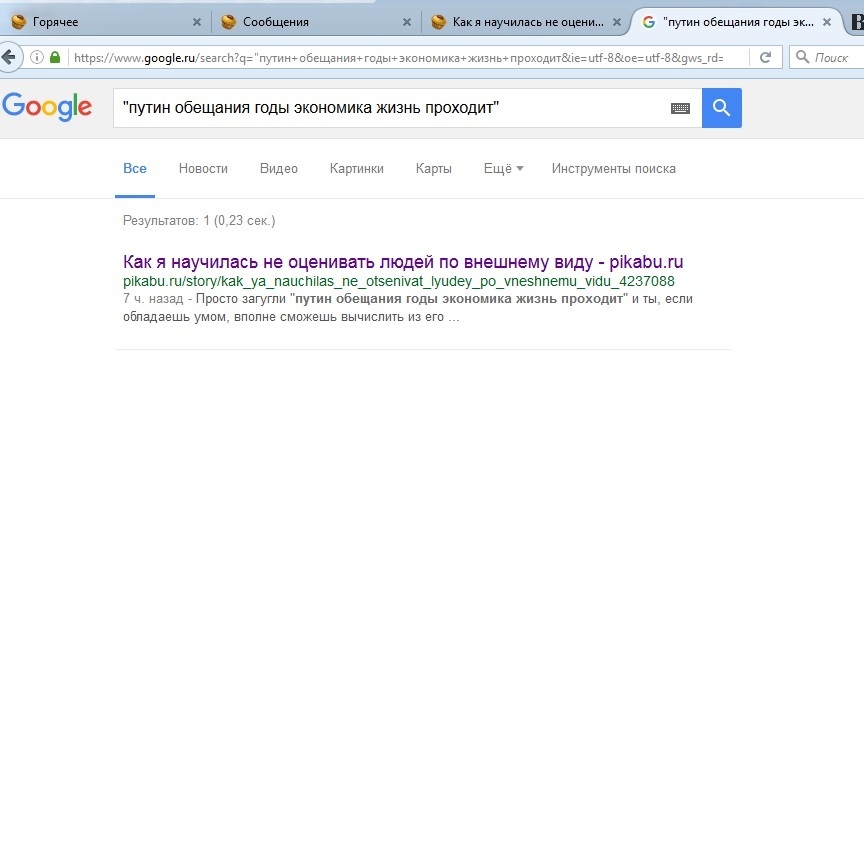Click the blue Google search magnifier button
The width and height of the screenshot is (864, 861).
coord(721,108)
